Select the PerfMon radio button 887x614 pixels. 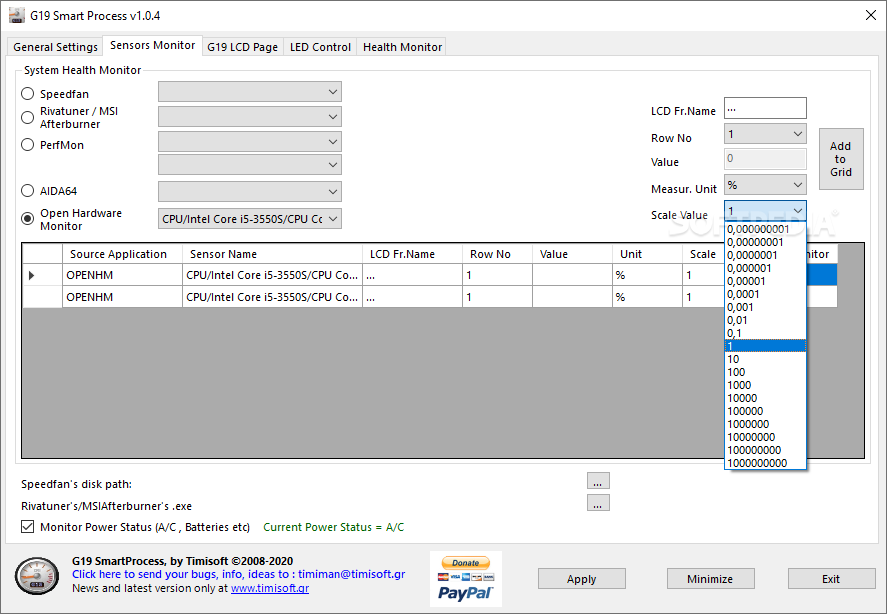27,145
